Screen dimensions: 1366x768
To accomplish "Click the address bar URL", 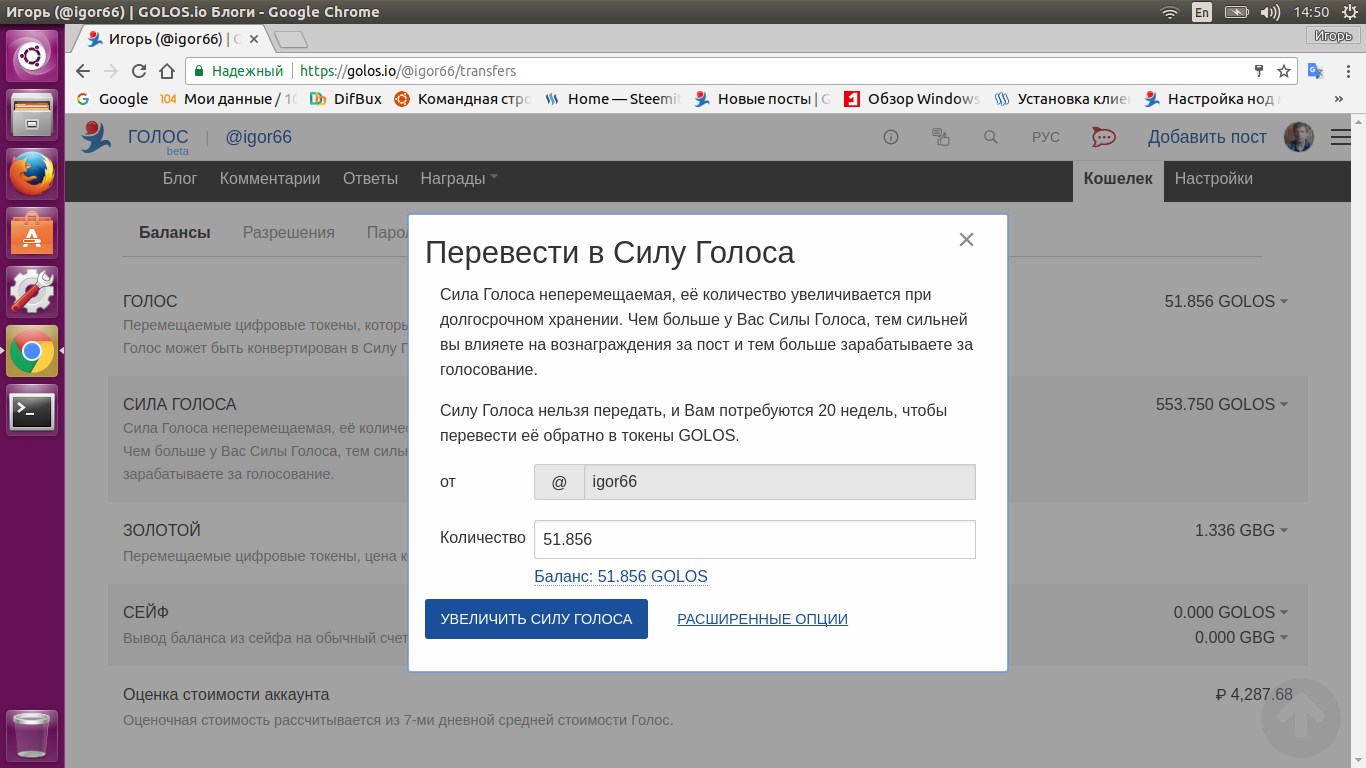I will coord(408,71).
